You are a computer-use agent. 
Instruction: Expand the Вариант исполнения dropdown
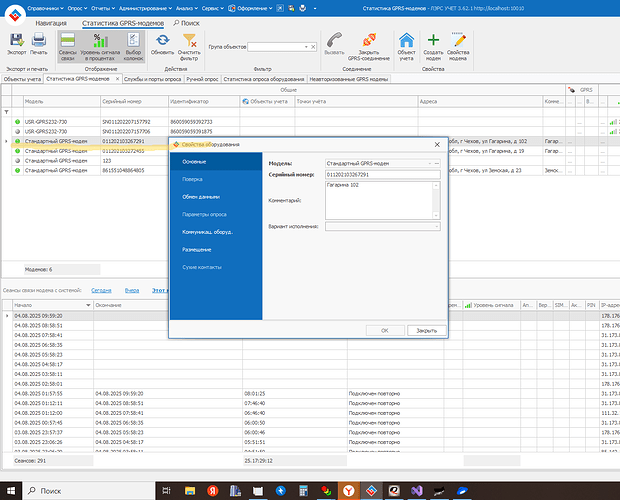click(437, 226)
